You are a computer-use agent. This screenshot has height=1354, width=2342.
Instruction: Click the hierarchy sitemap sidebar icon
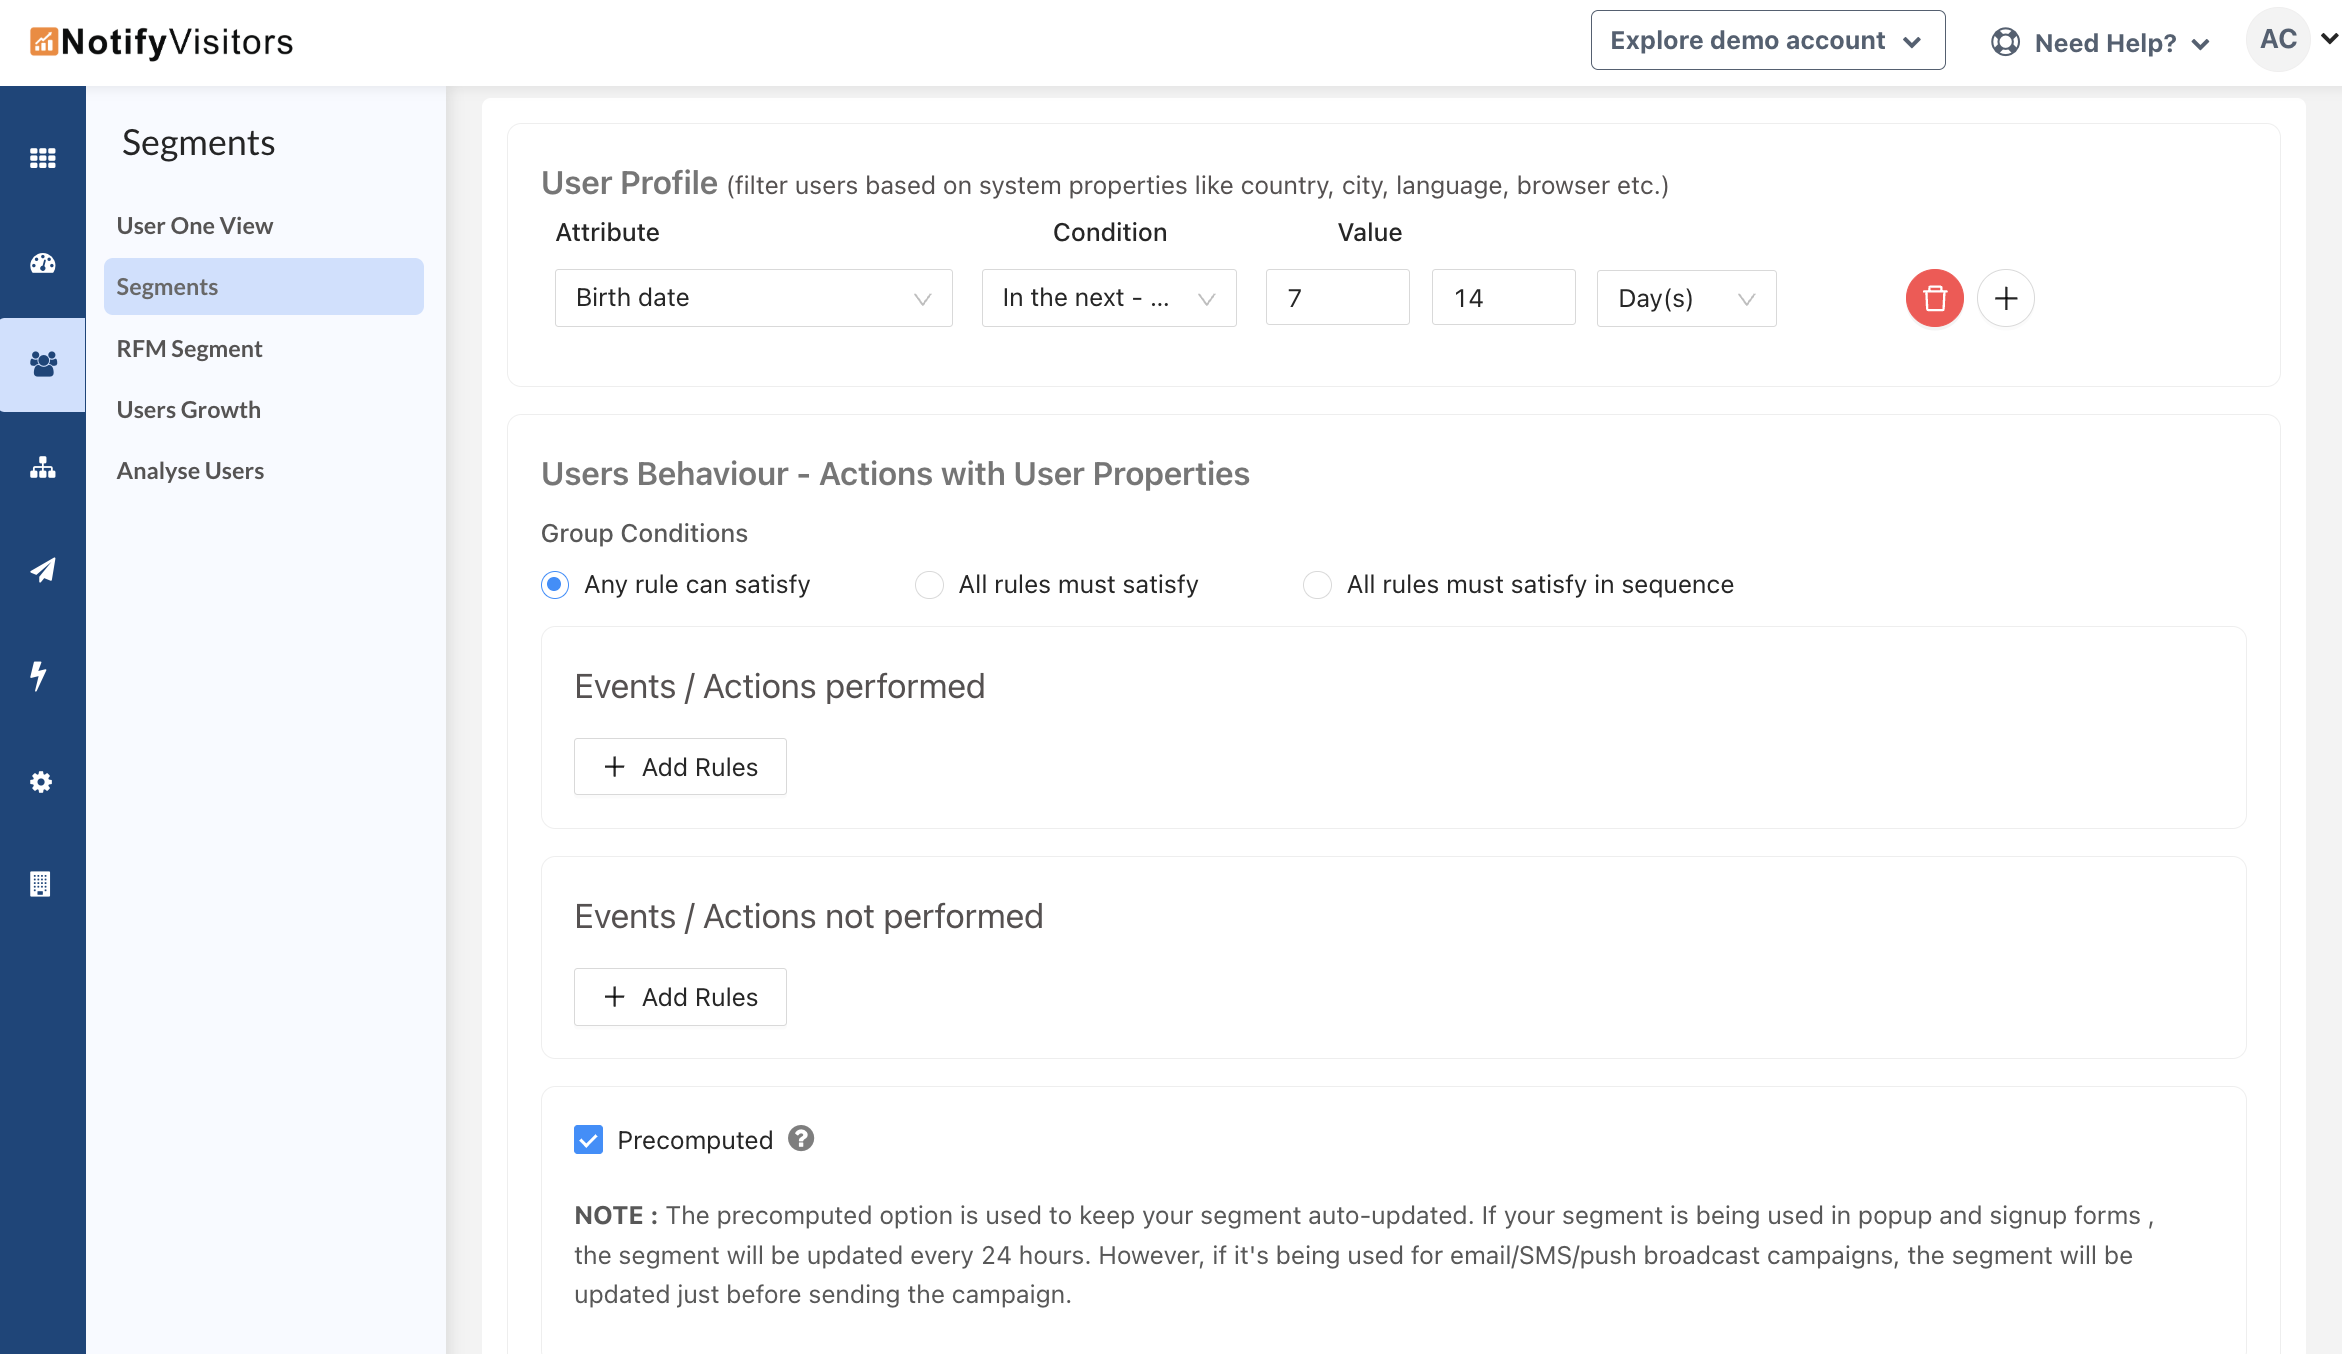42,468
